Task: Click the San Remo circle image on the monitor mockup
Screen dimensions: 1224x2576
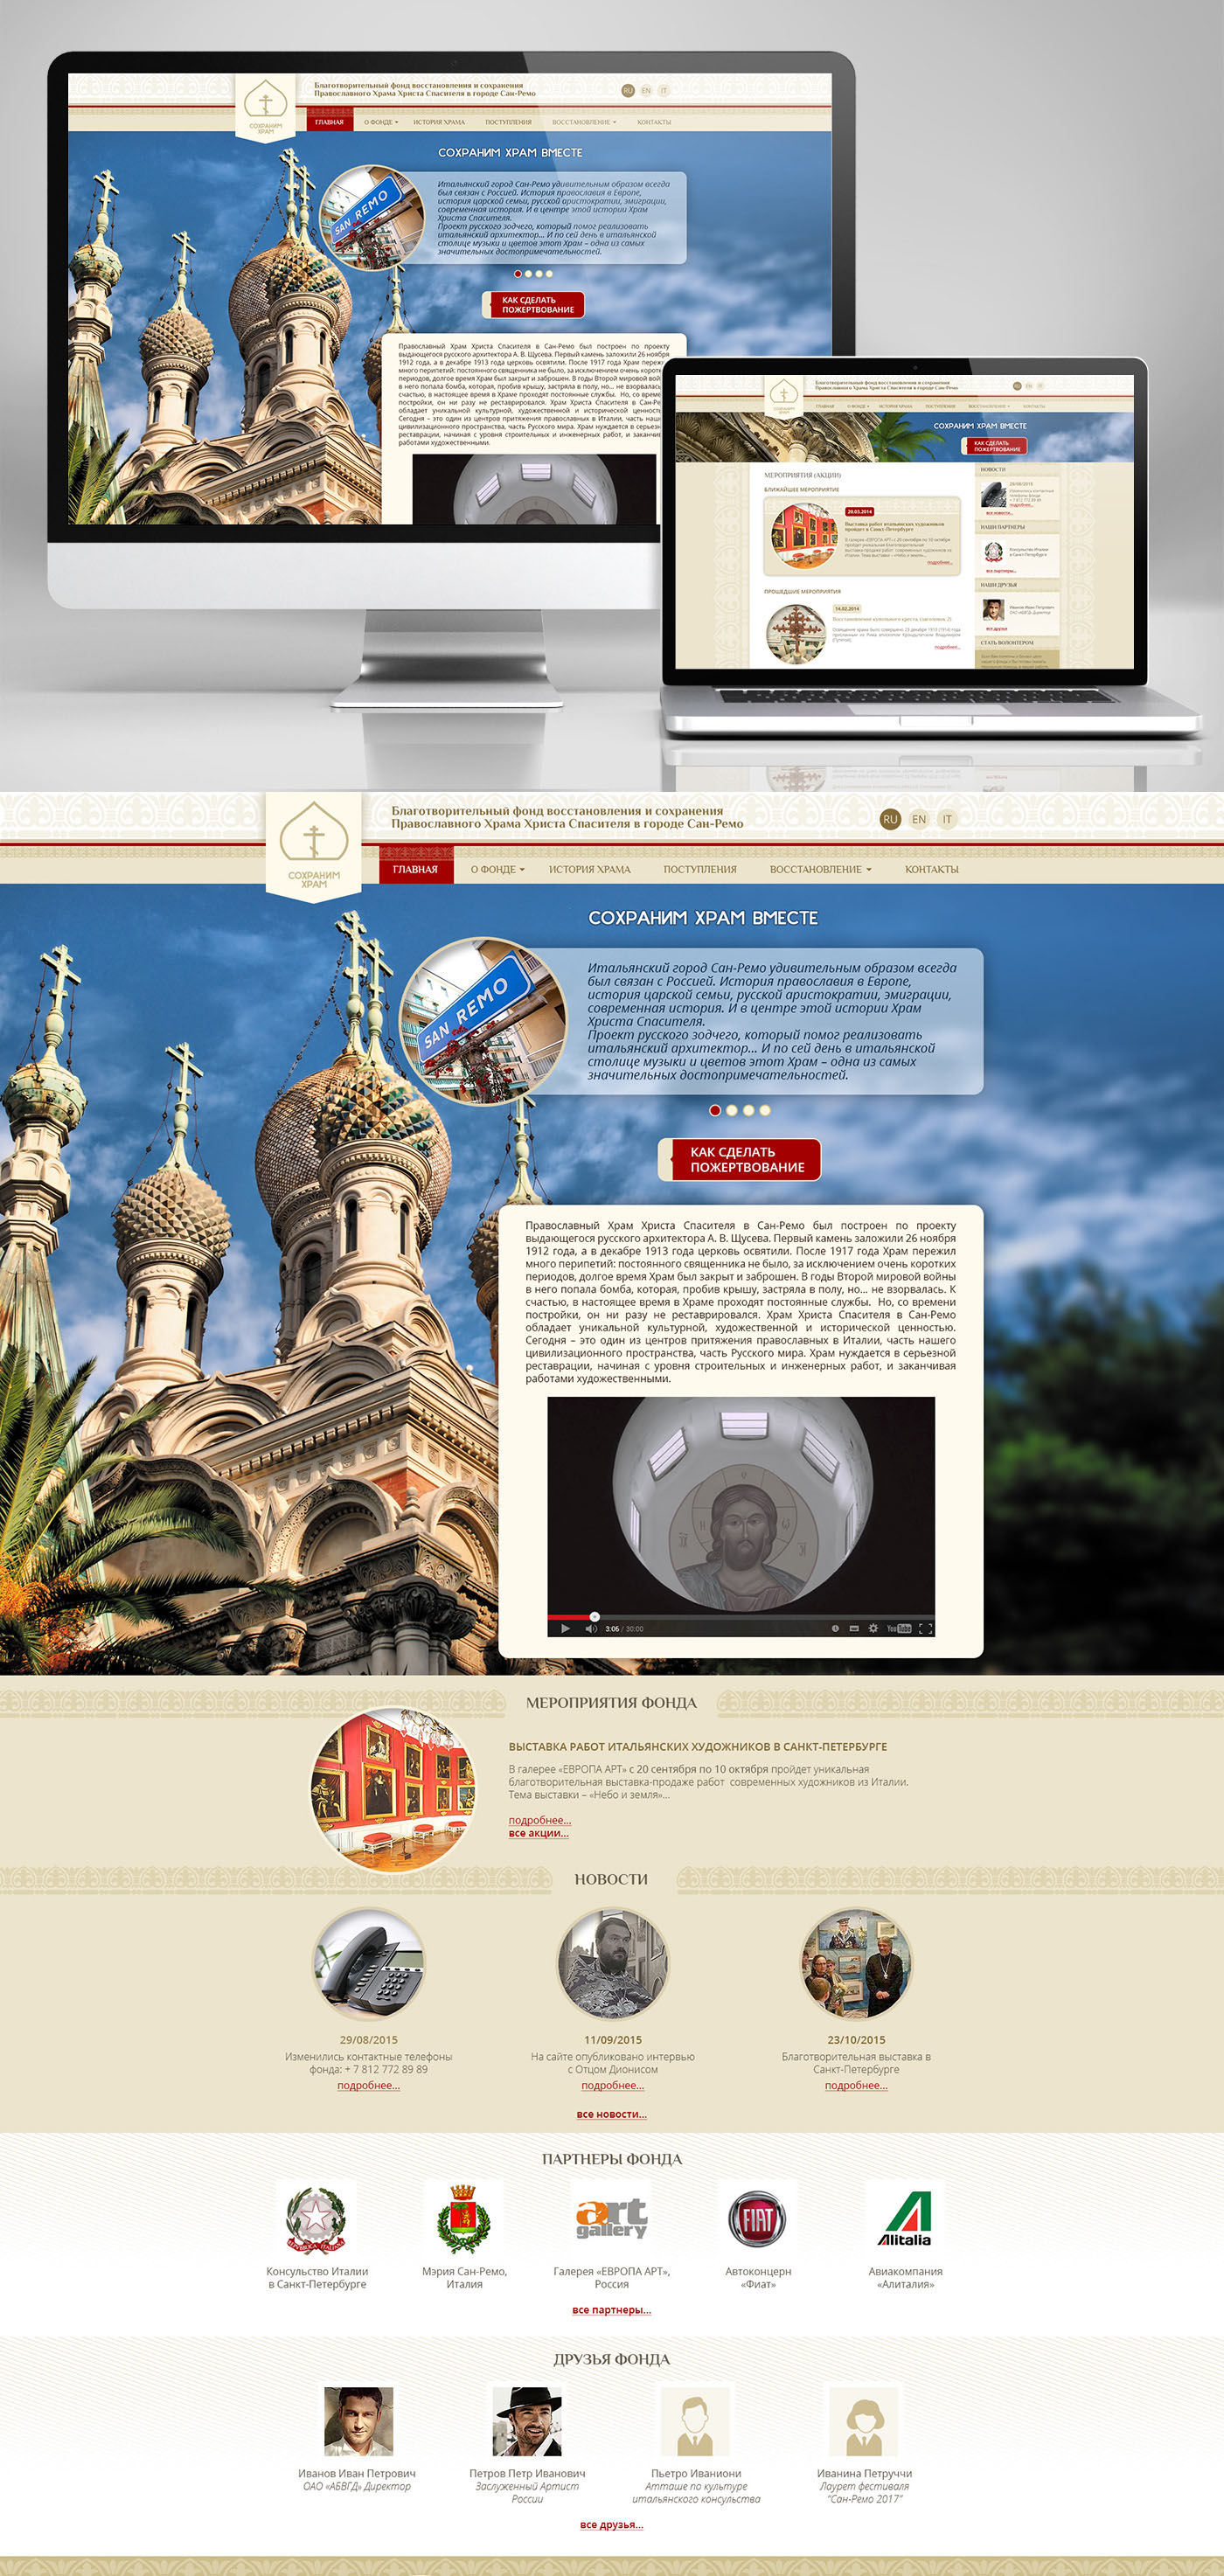Action: pos(372,218)
